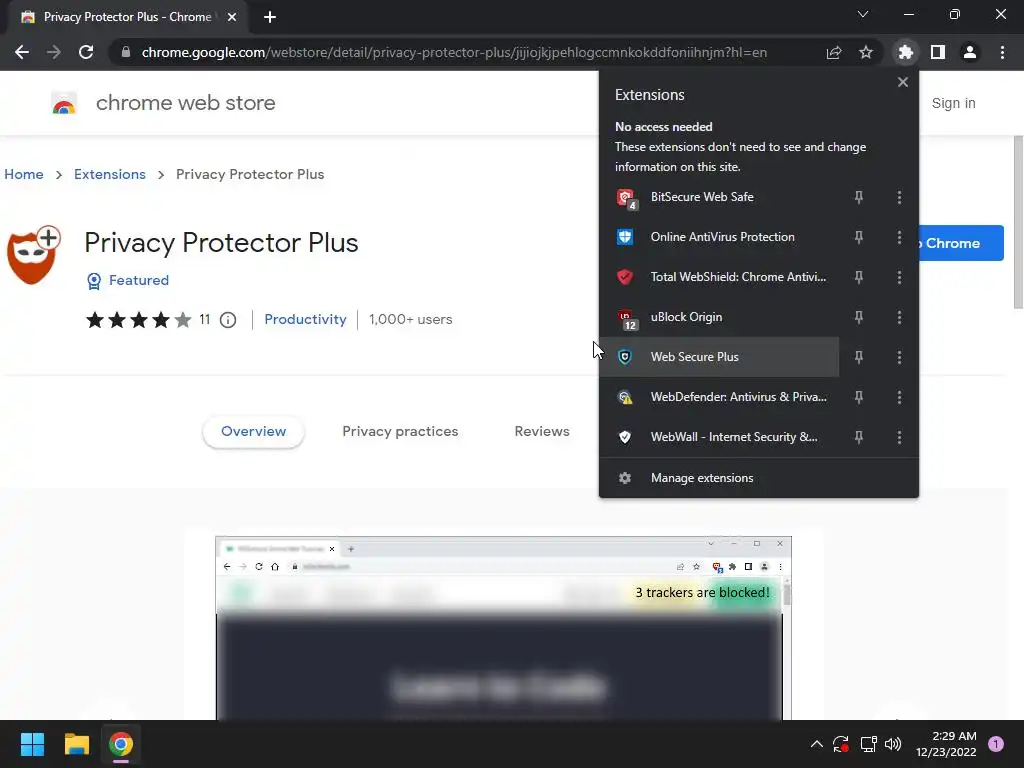Click the star rating

coord(138,320)
